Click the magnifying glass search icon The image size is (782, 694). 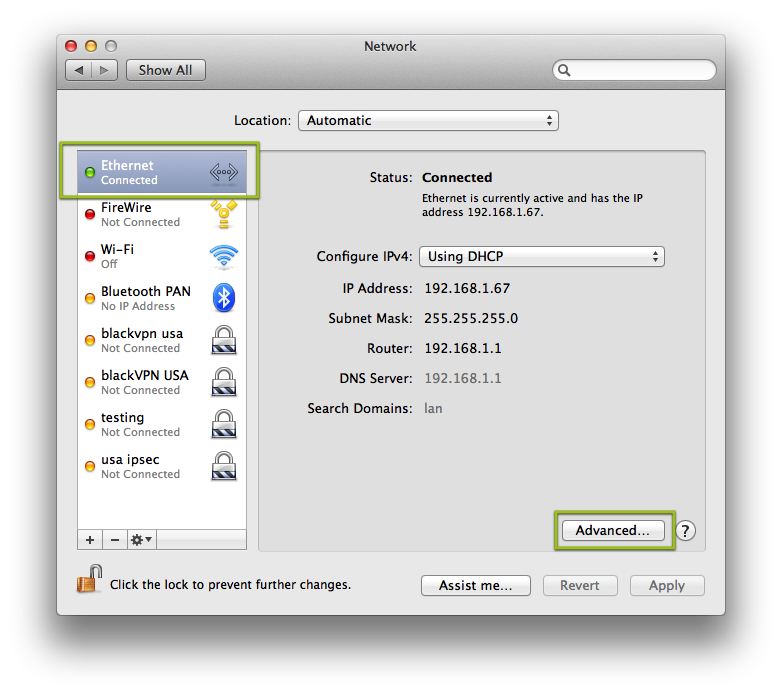(x=564, y=70)
